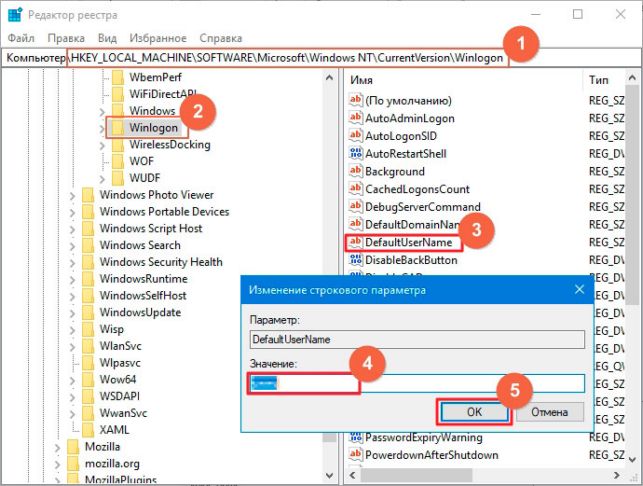Image resolution: width=643 pixels, height=486 pixels.
Task: Click tree pane scroll up arrow
Action: [x=329, y=77]
